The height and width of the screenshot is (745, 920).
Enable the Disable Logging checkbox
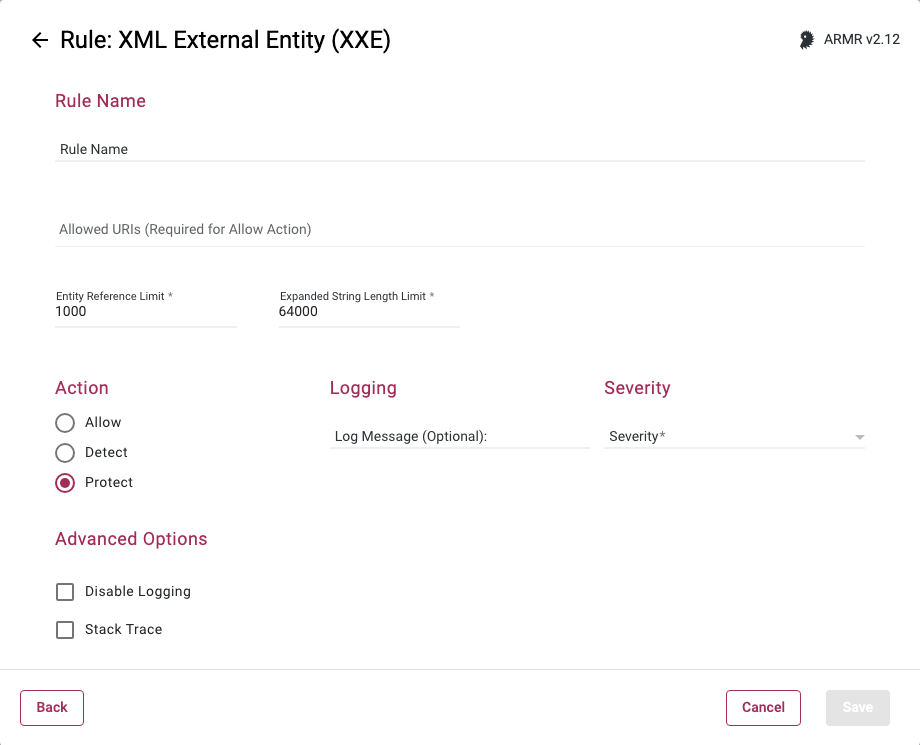pyautogui.click(x=65, y=592)
